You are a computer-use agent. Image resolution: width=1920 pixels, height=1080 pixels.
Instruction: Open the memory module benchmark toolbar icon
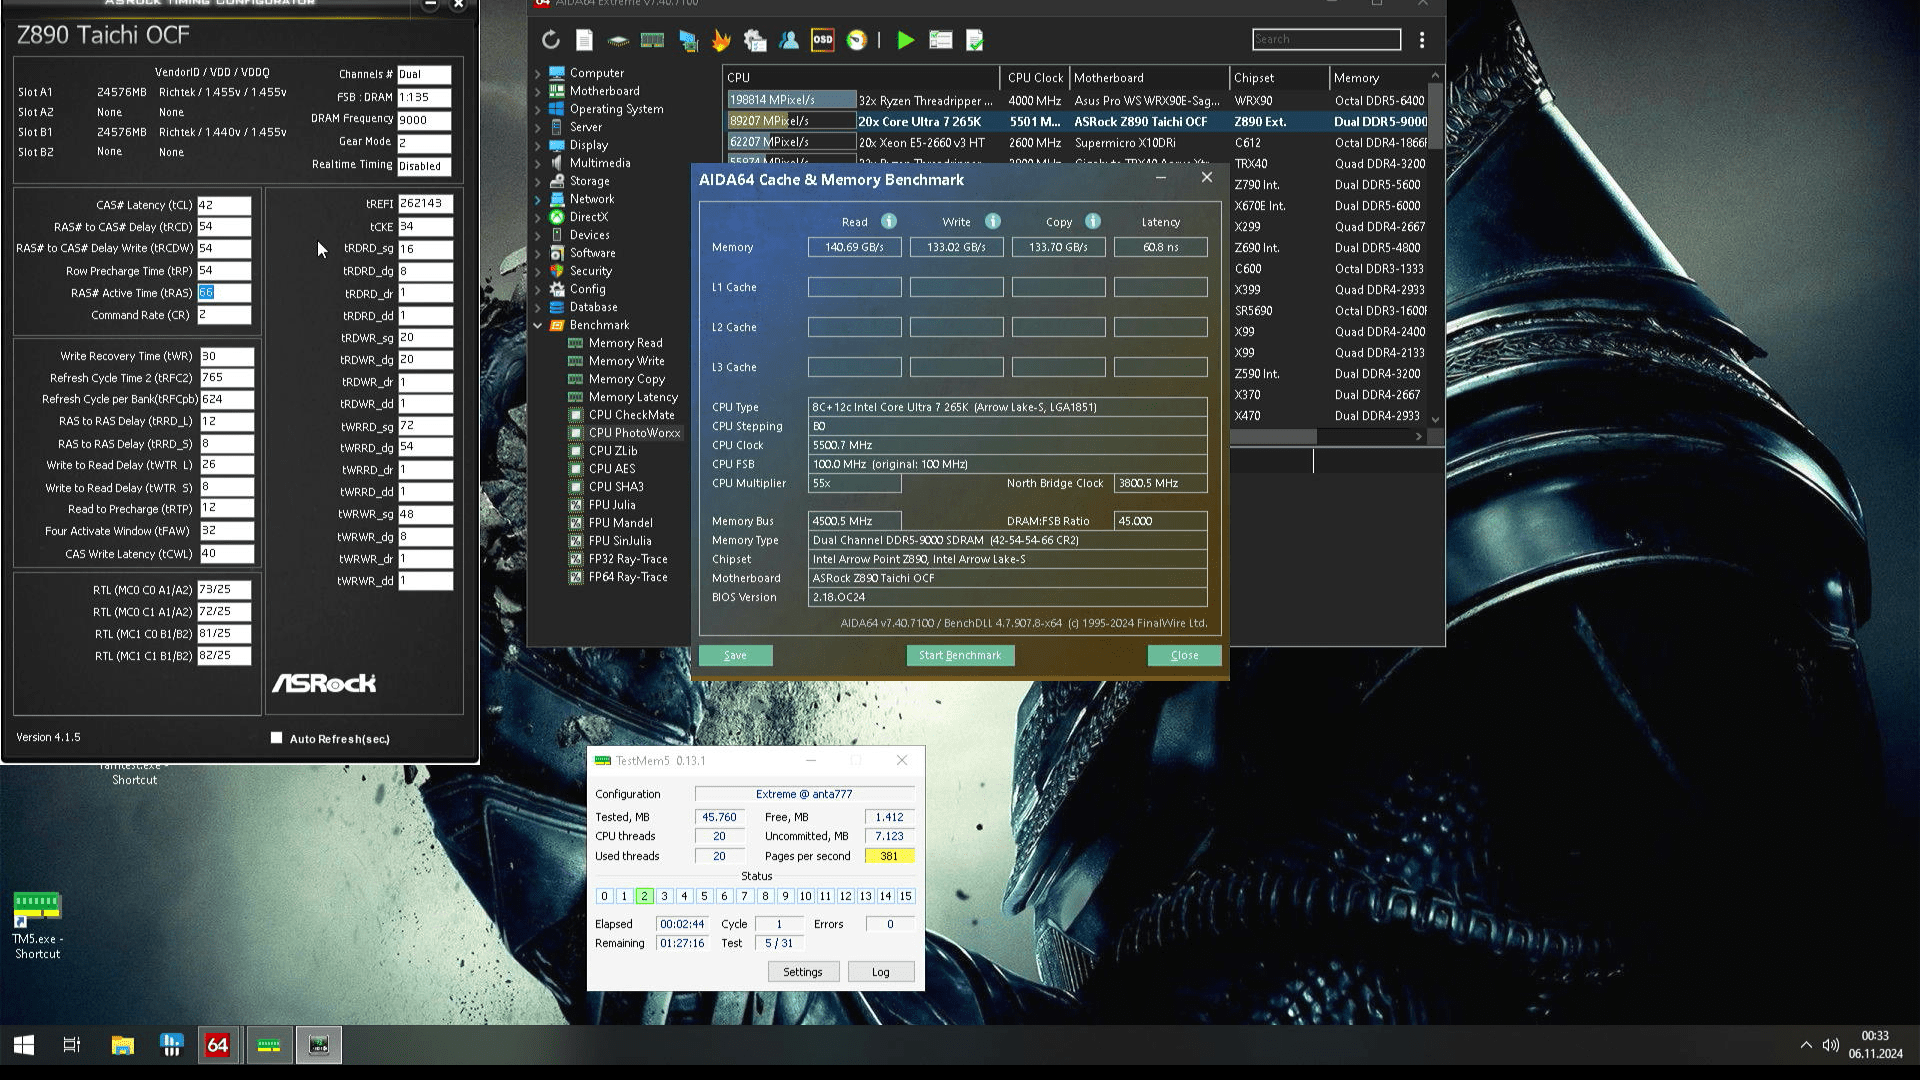(x=652, y=40)
